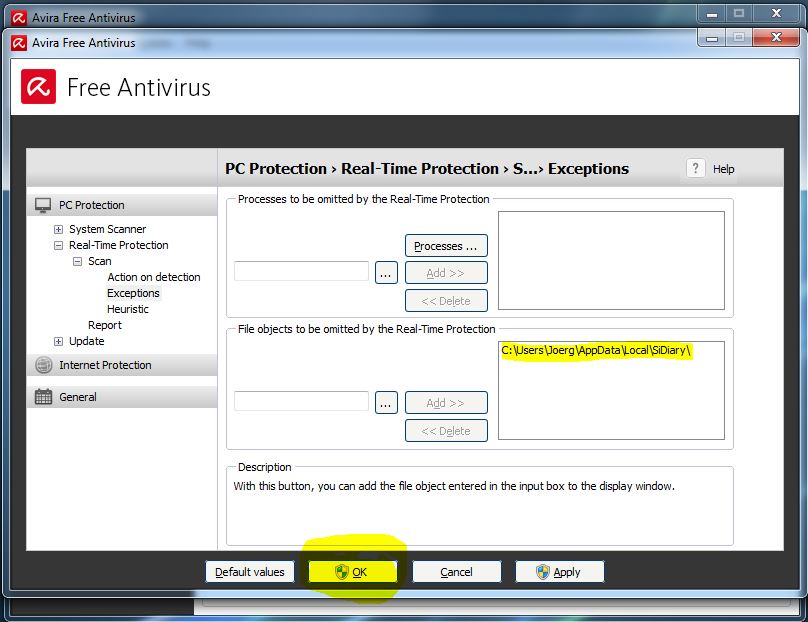This screenshot has height=622, width=808.
Task: Click the PC Protection monitor icon
Action: point(42,204)
